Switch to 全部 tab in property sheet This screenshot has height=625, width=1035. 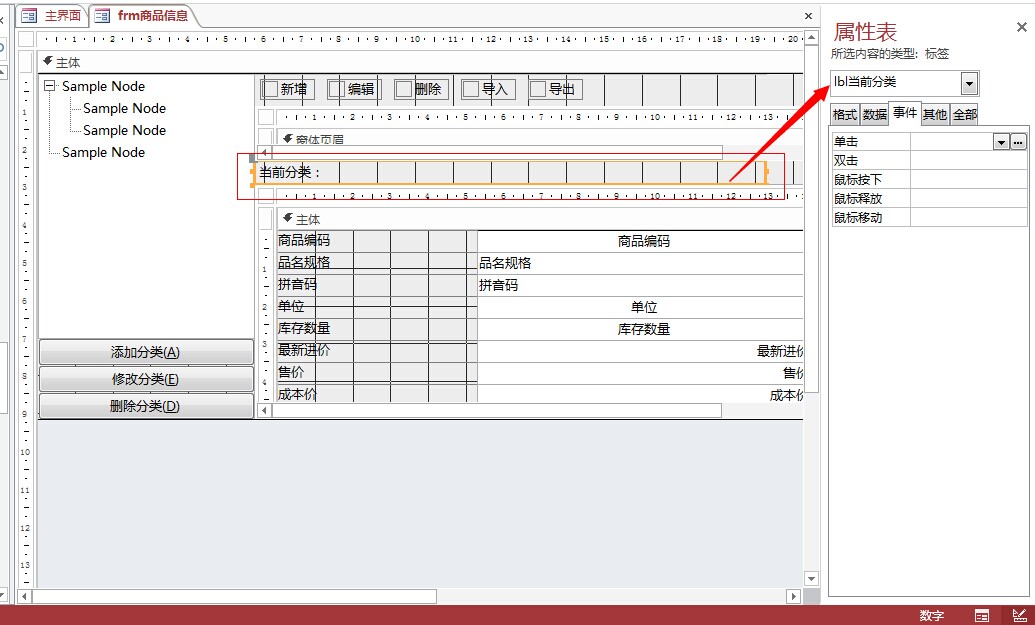point(964,115)
